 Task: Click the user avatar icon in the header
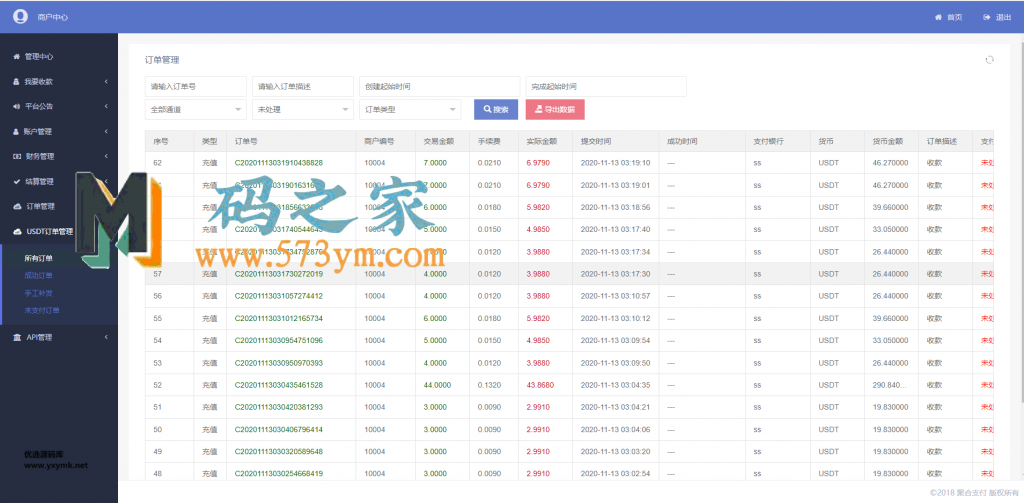pyautogui.click(x=20, y=16)
